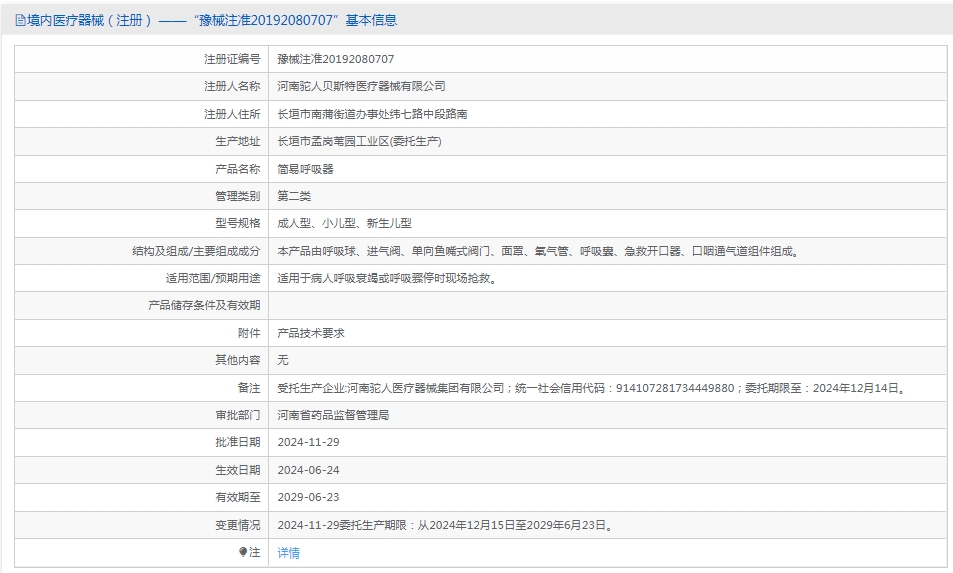Select the composition text starting 本产品由呼吸球

click(x=539, y=251)
